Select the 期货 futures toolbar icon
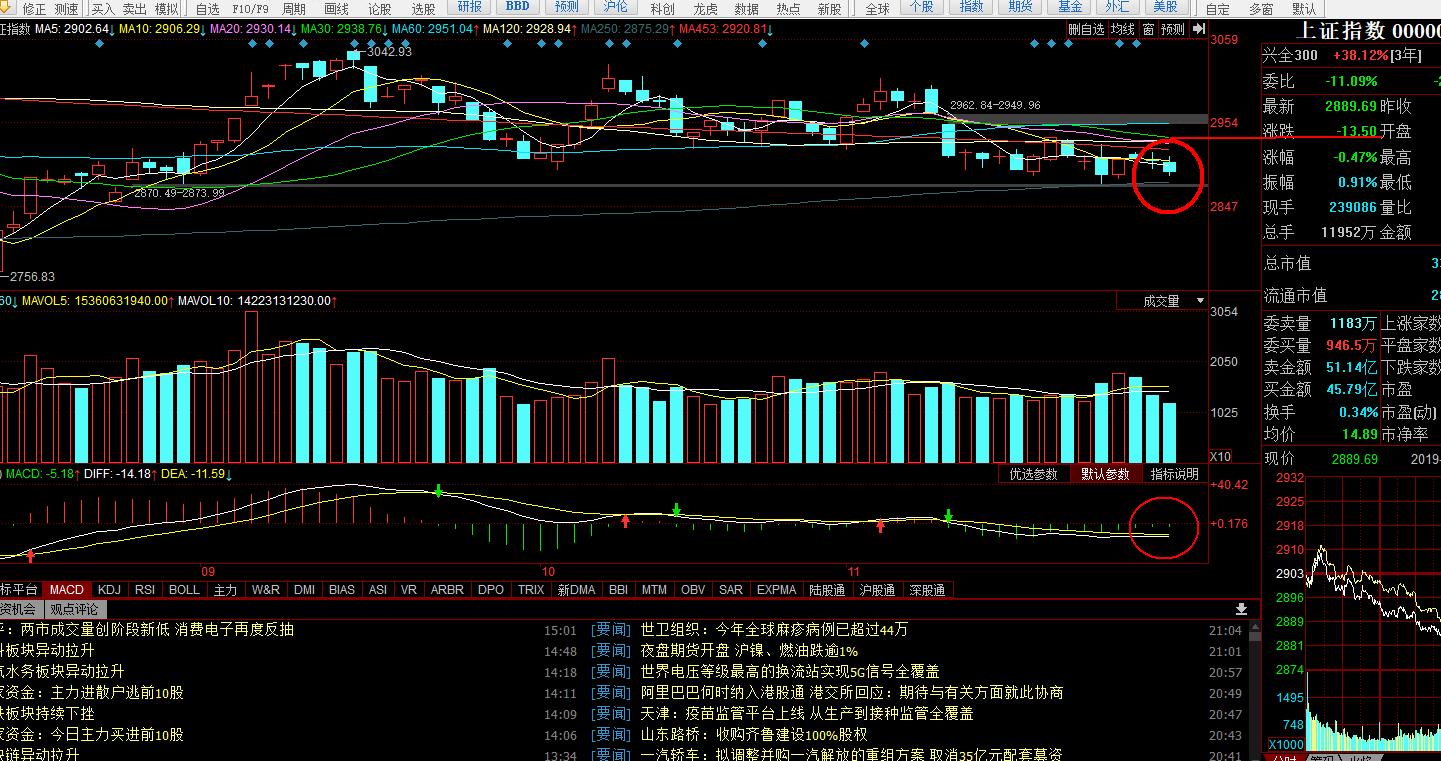The image size is (1441, 761). click(x=1020, y=8)
